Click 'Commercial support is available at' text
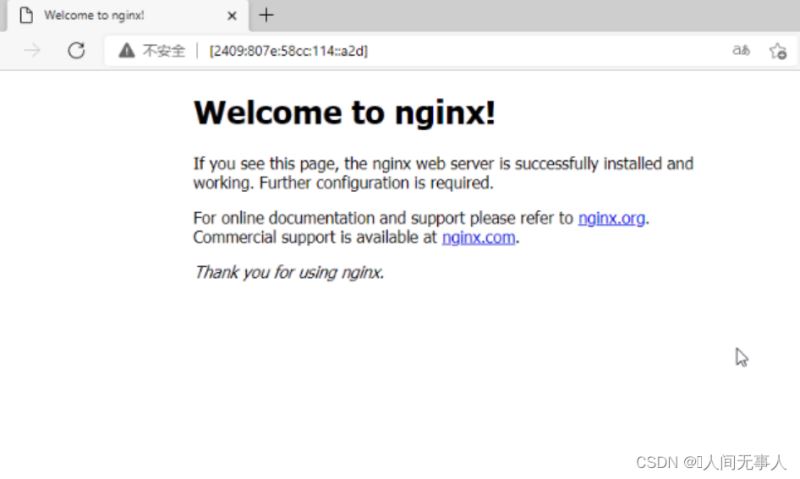Viewport: 800px width, 479px height. [x=315, y=237]
